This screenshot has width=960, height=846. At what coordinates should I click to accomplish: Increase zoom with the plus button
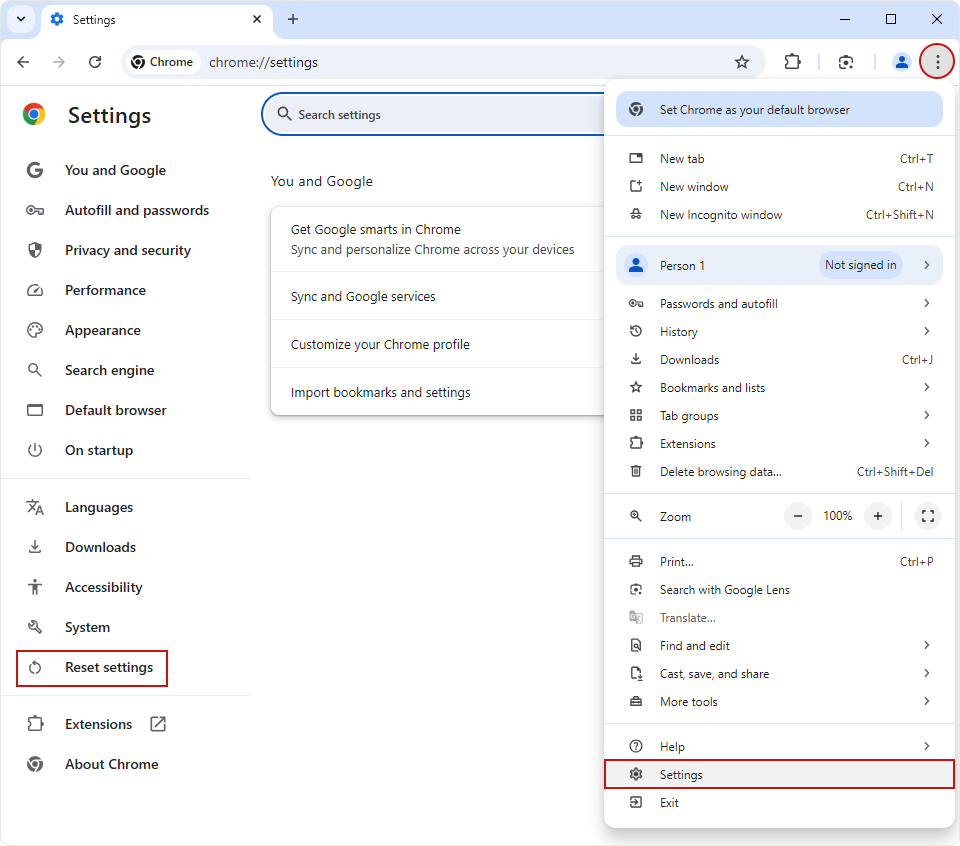[877, 516]
